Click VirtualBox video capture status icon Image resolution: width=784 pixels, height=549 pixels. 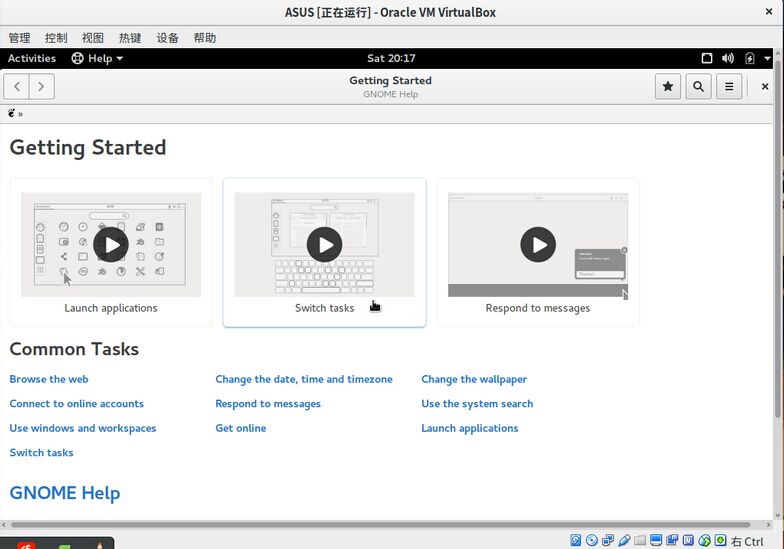(672, 540)
